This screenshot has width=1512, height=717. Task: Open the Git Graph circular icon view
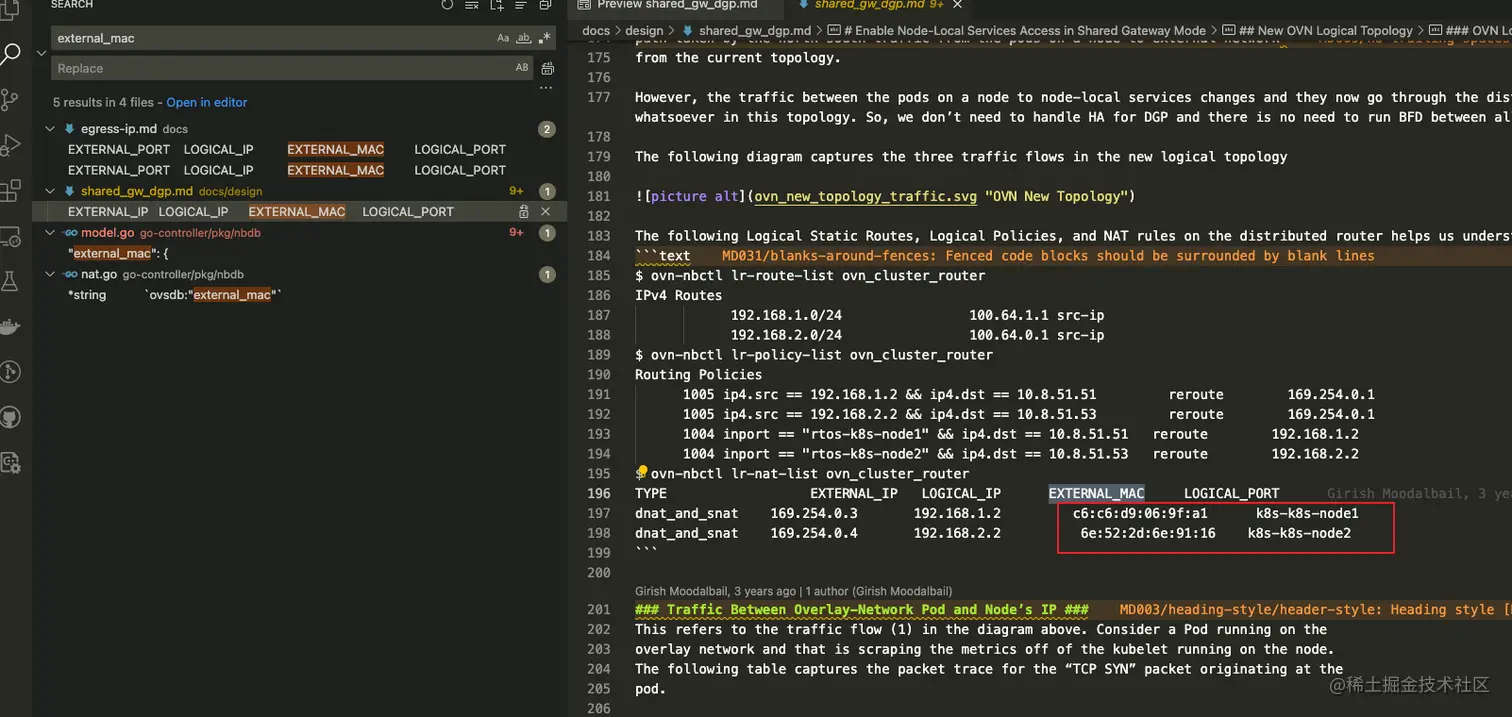(x=10, y=372)
